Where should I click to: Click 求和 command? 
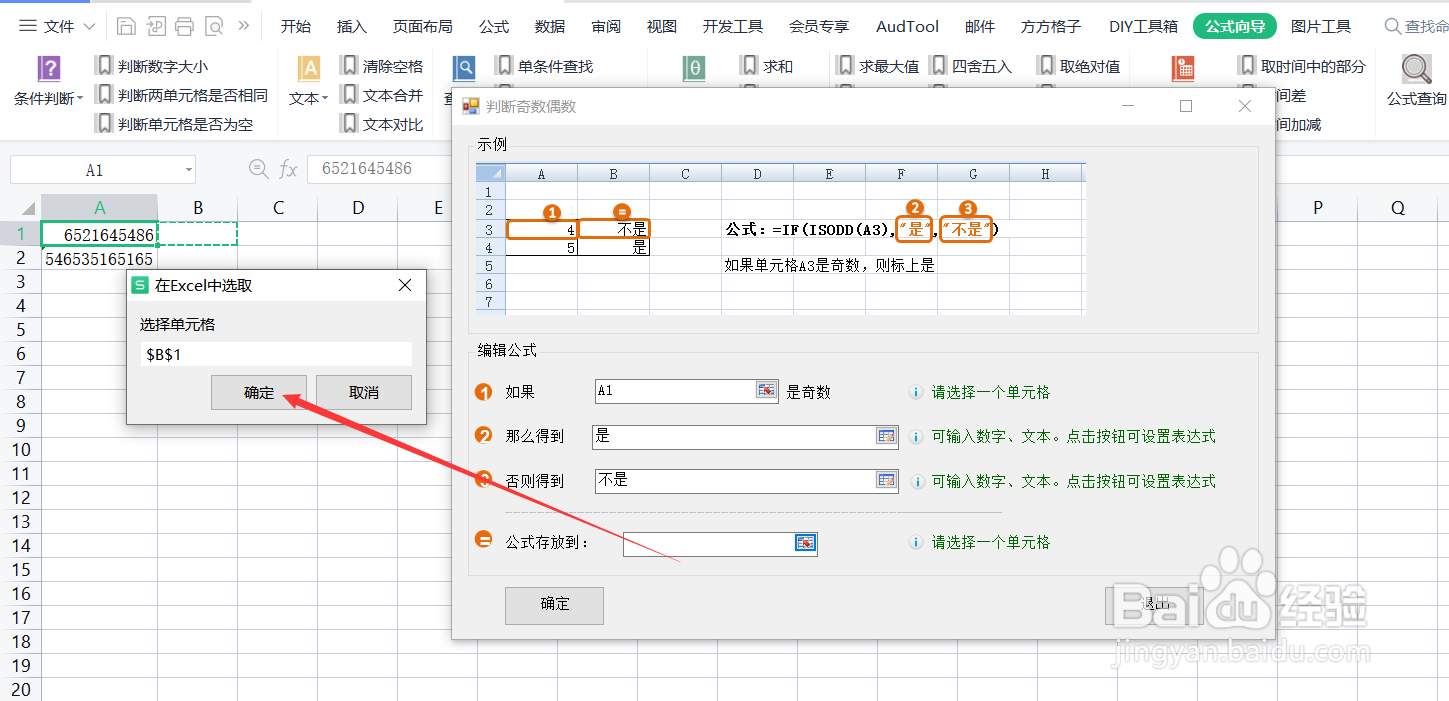coord(767,66)
